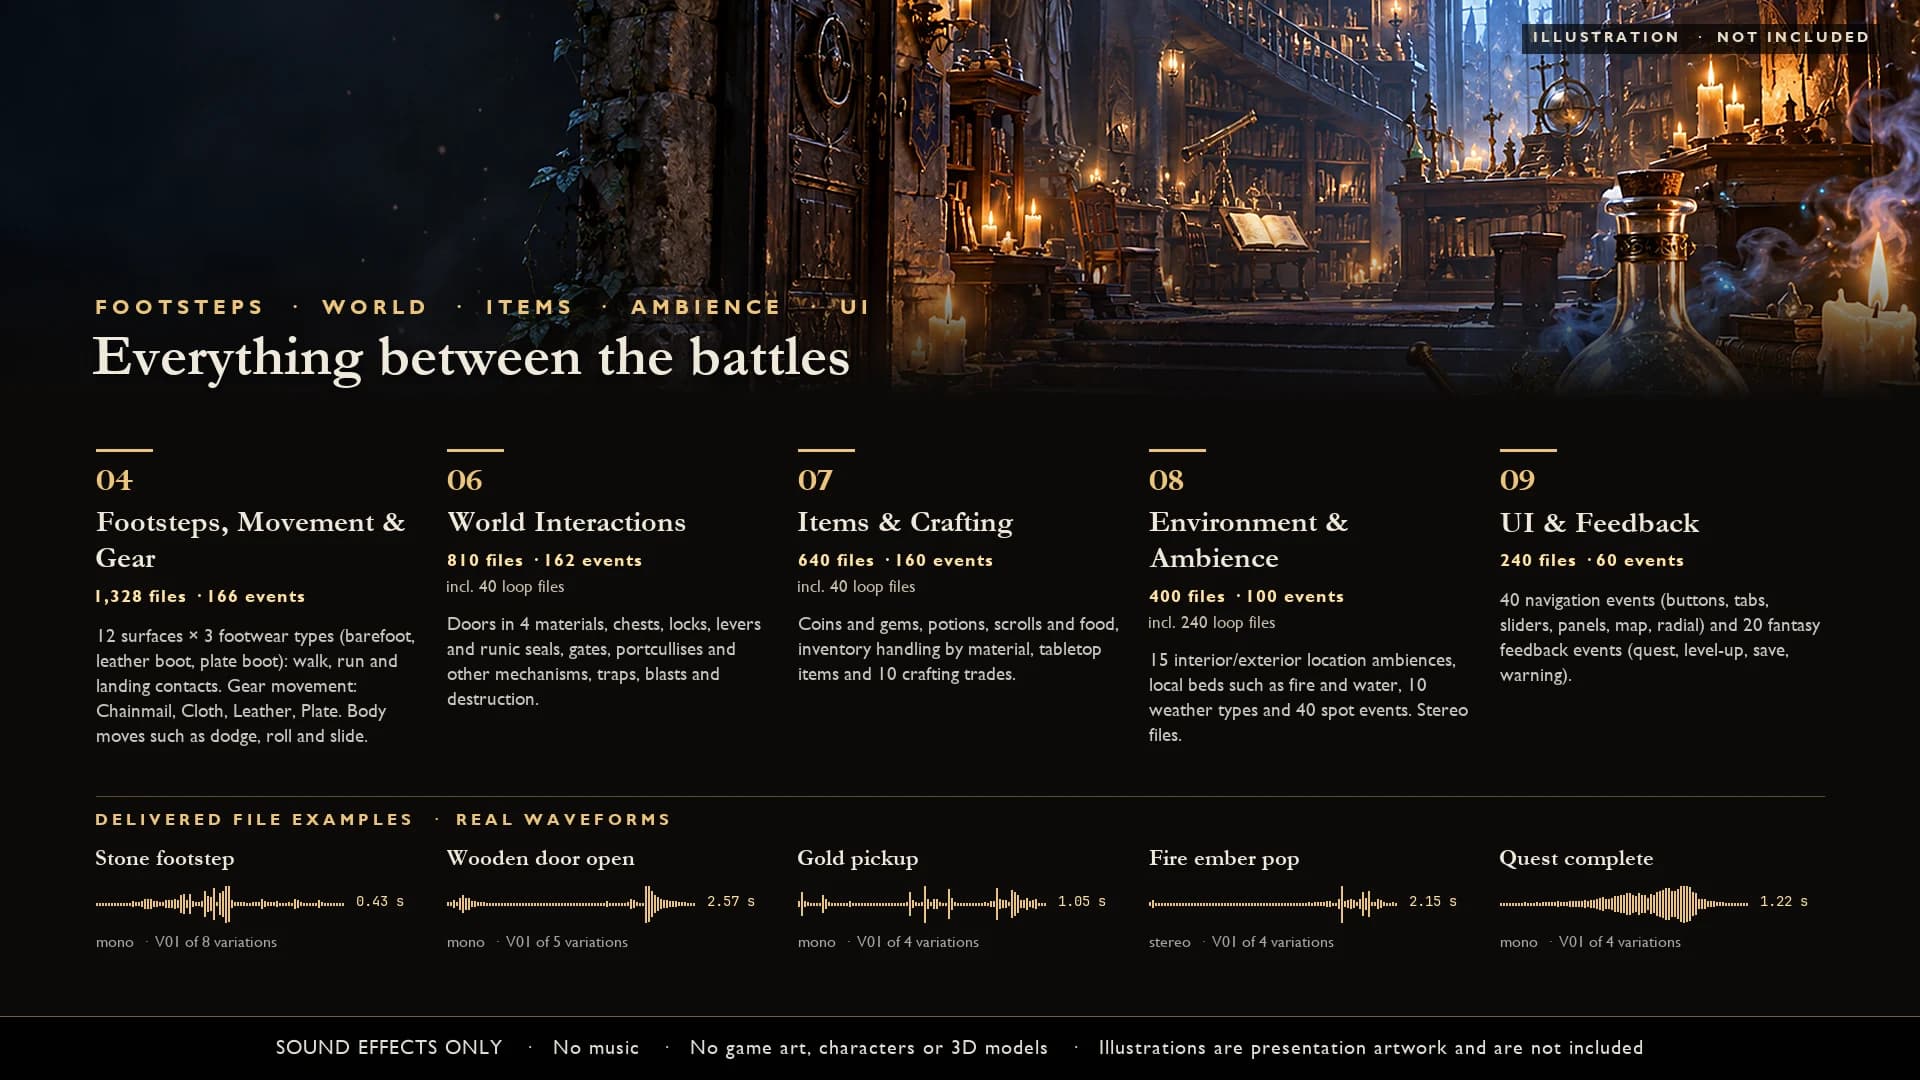Click the Gold pickup waveform
1920x1080 pixels.
click(x=922, y=904)
